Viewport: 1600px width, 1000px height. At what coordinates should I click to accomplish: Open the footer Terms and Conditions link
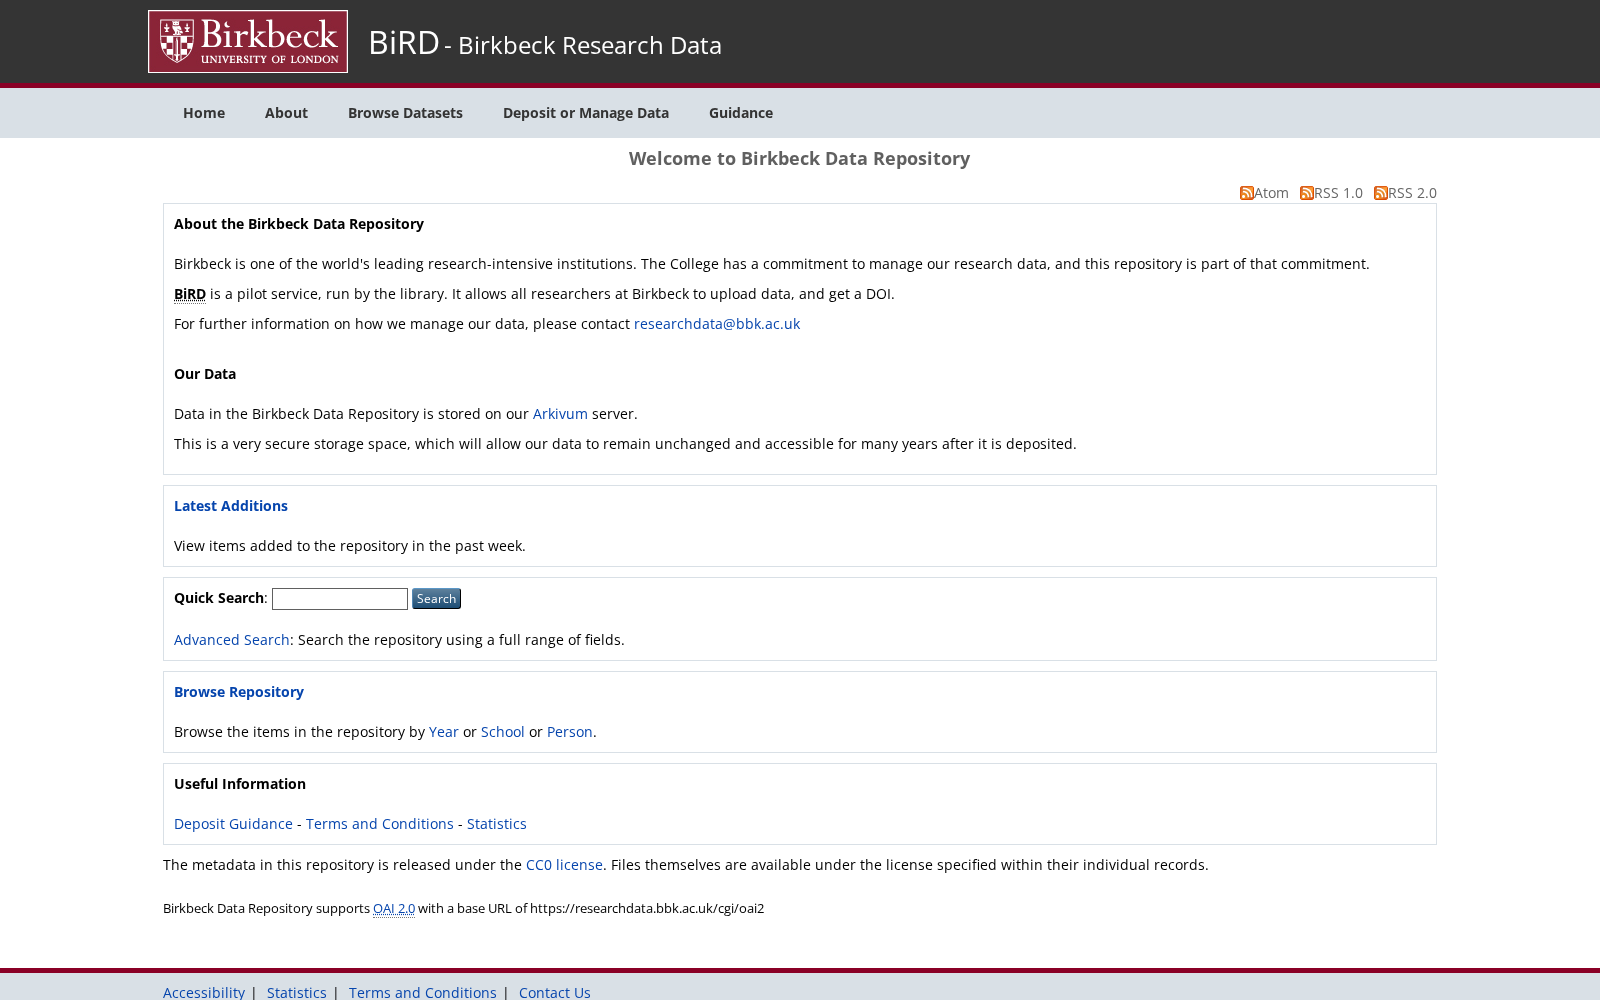[423, 992]
